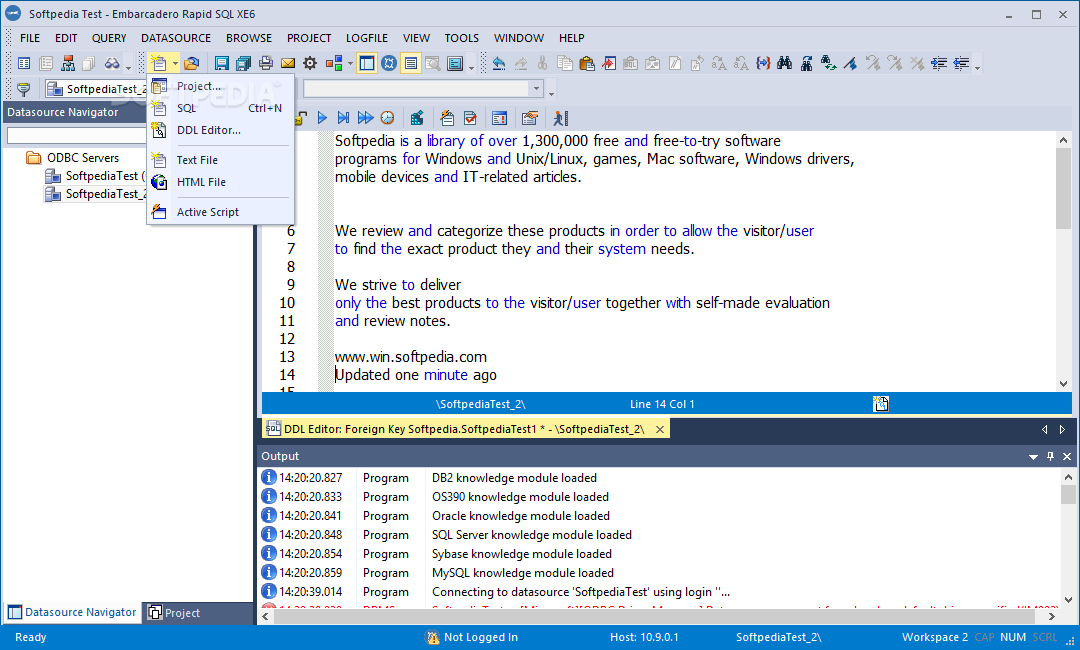Screen dimensions: 1080x650
Task: Click the Send Mail envelope icon
Action: point(288,63)
